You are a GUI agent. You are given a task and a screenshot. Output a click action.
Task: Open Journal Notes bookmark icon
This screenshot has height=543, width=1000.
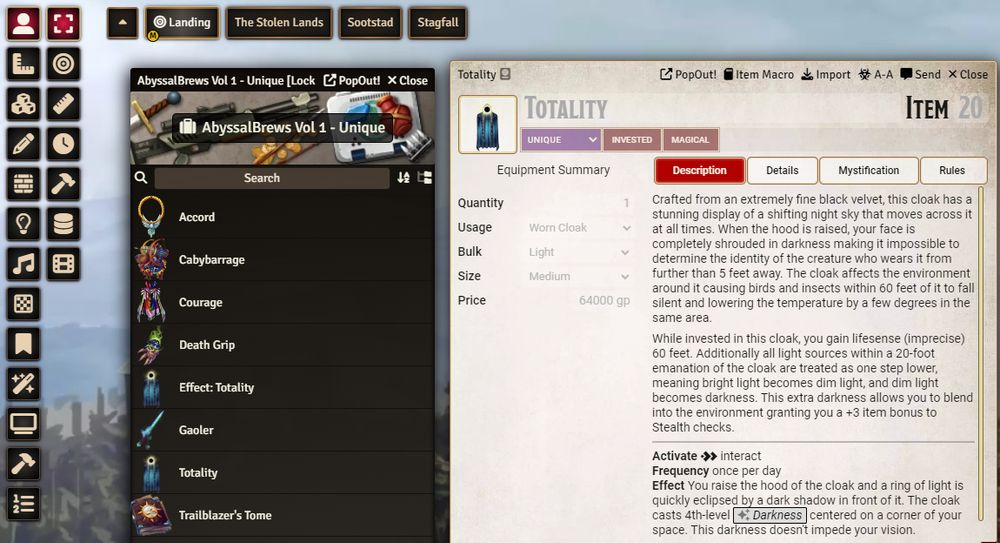24,344
